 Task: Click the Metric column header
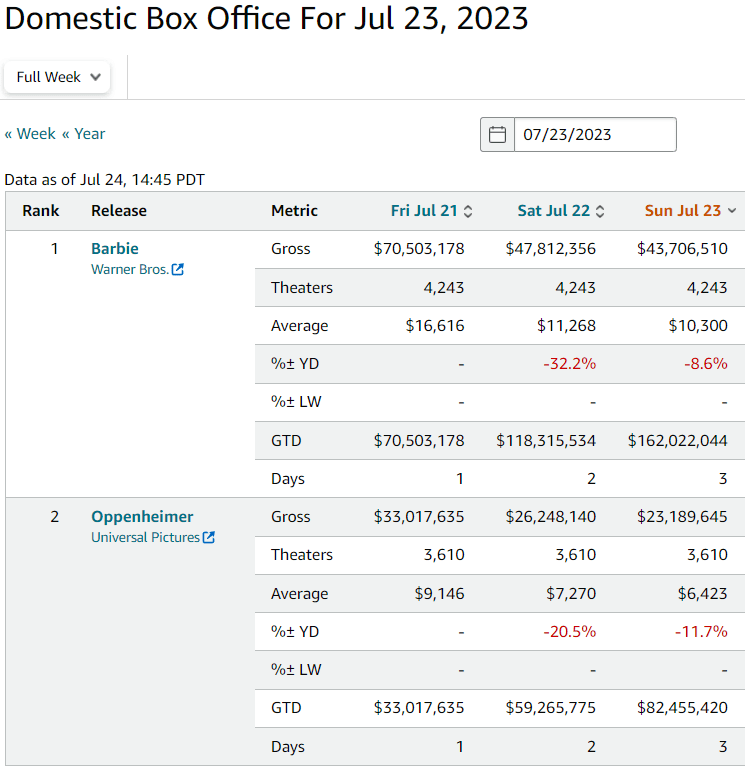[x=294, y=211]
